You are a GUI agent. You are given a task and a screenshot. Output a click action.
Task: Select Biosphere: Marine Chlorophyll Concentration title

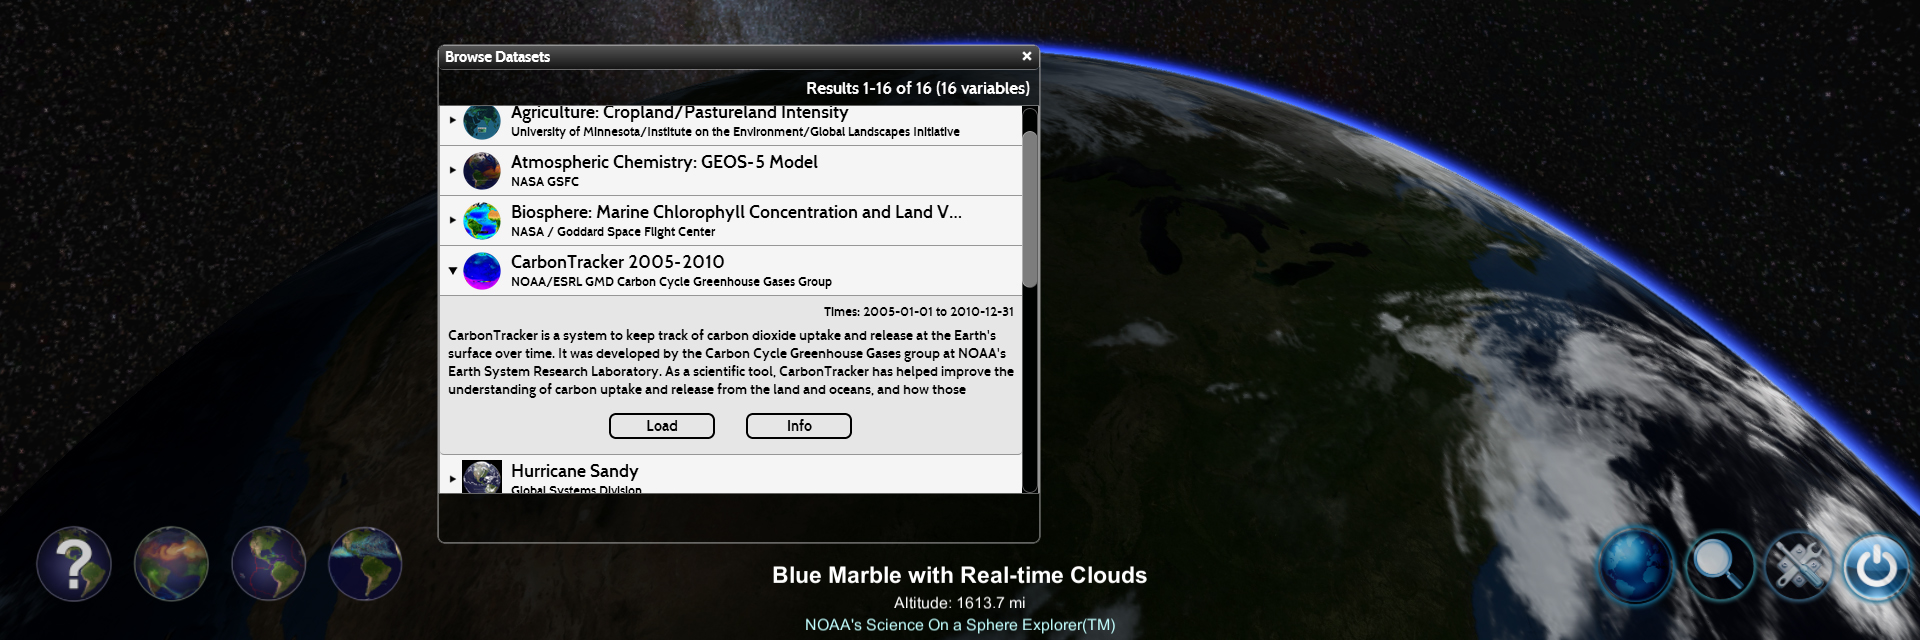[x=736, y=212]
